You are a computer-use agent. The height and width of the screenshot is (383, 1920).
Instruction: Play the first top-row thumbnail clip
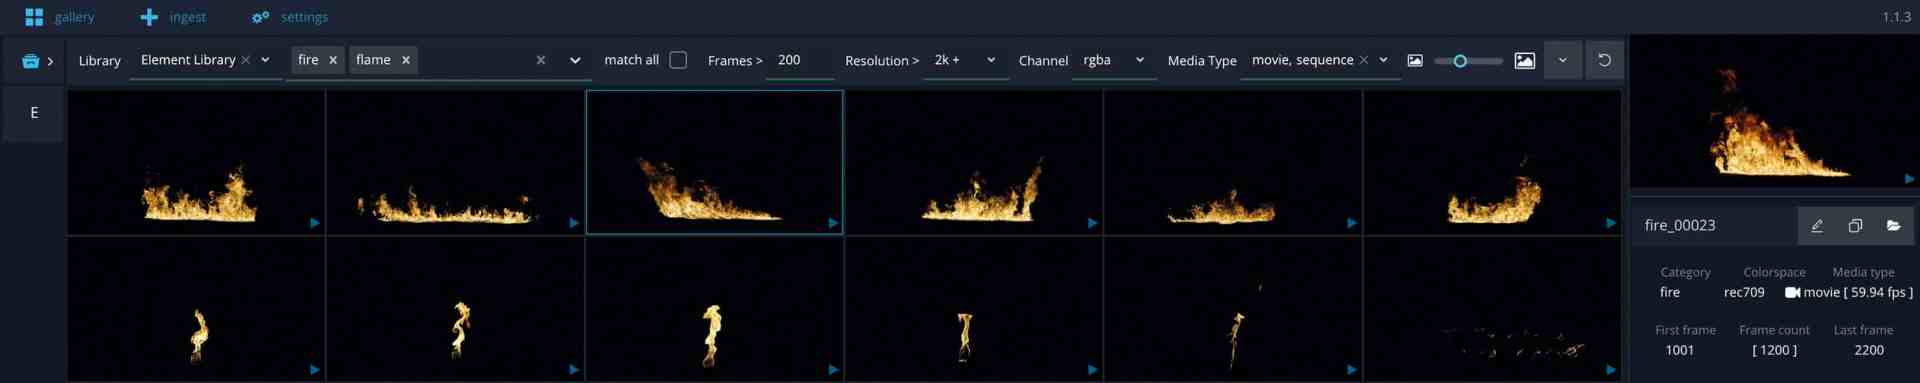pos(314,223)
